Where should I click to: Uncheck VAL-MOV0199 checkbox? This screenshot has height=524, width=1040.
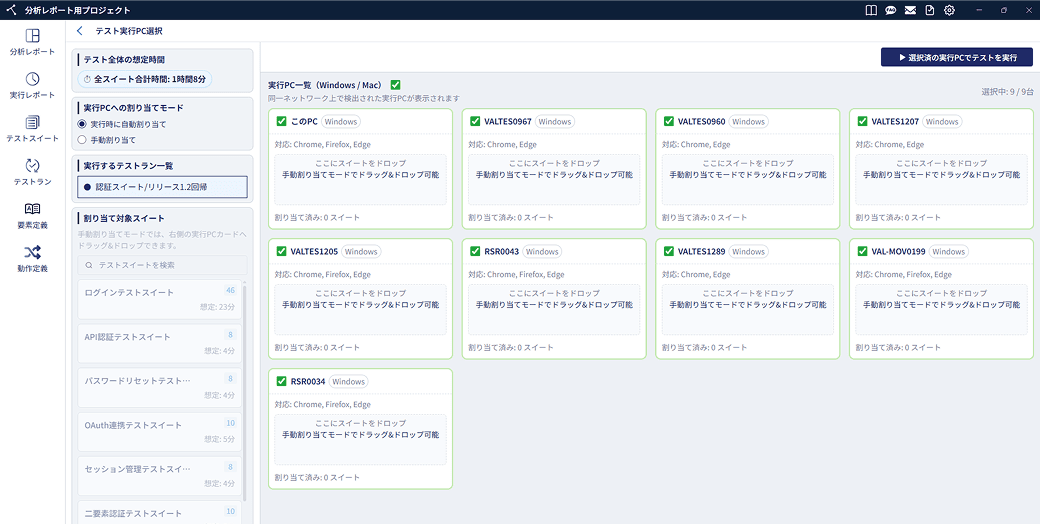click(x=862, y=251)
